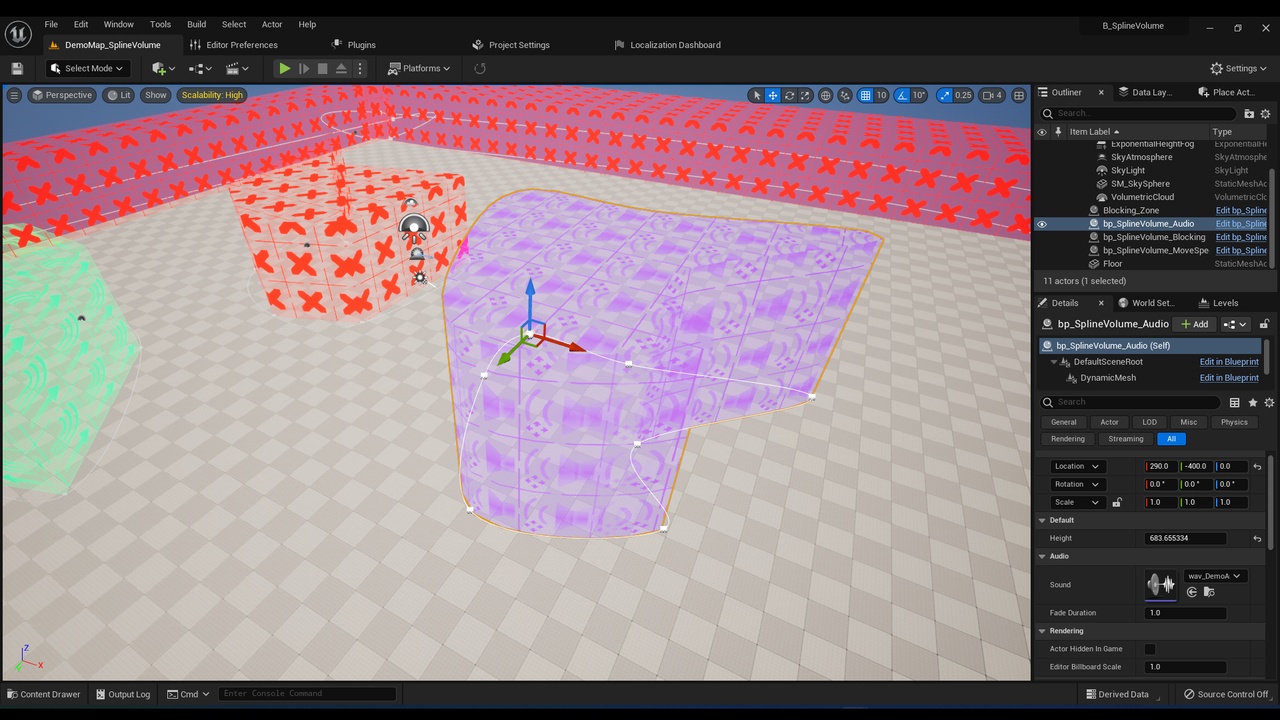Open the Build menu
The width and height of the screenshot is (1280, 720).
pos(196,24)
